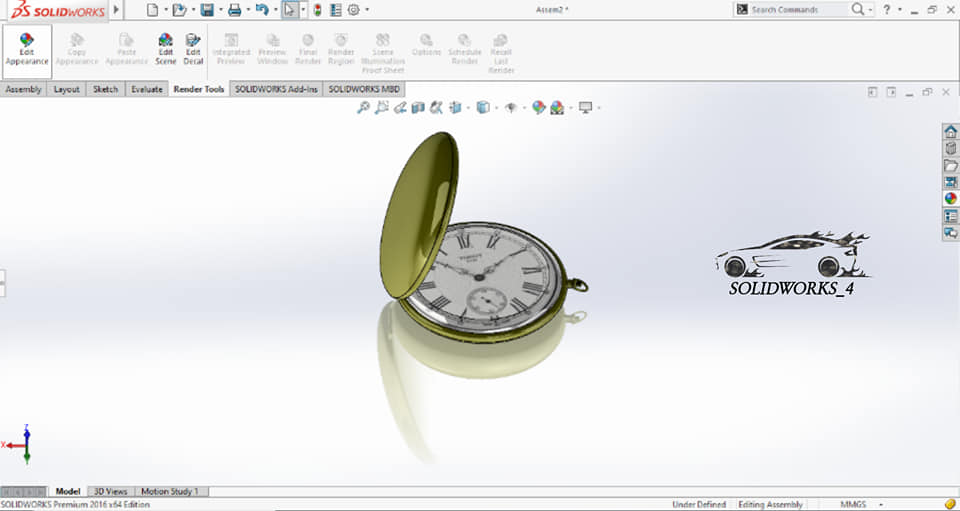Switch to the Sketch tab
Viewport: 960px width, 511px height.
tap(105, 89)
